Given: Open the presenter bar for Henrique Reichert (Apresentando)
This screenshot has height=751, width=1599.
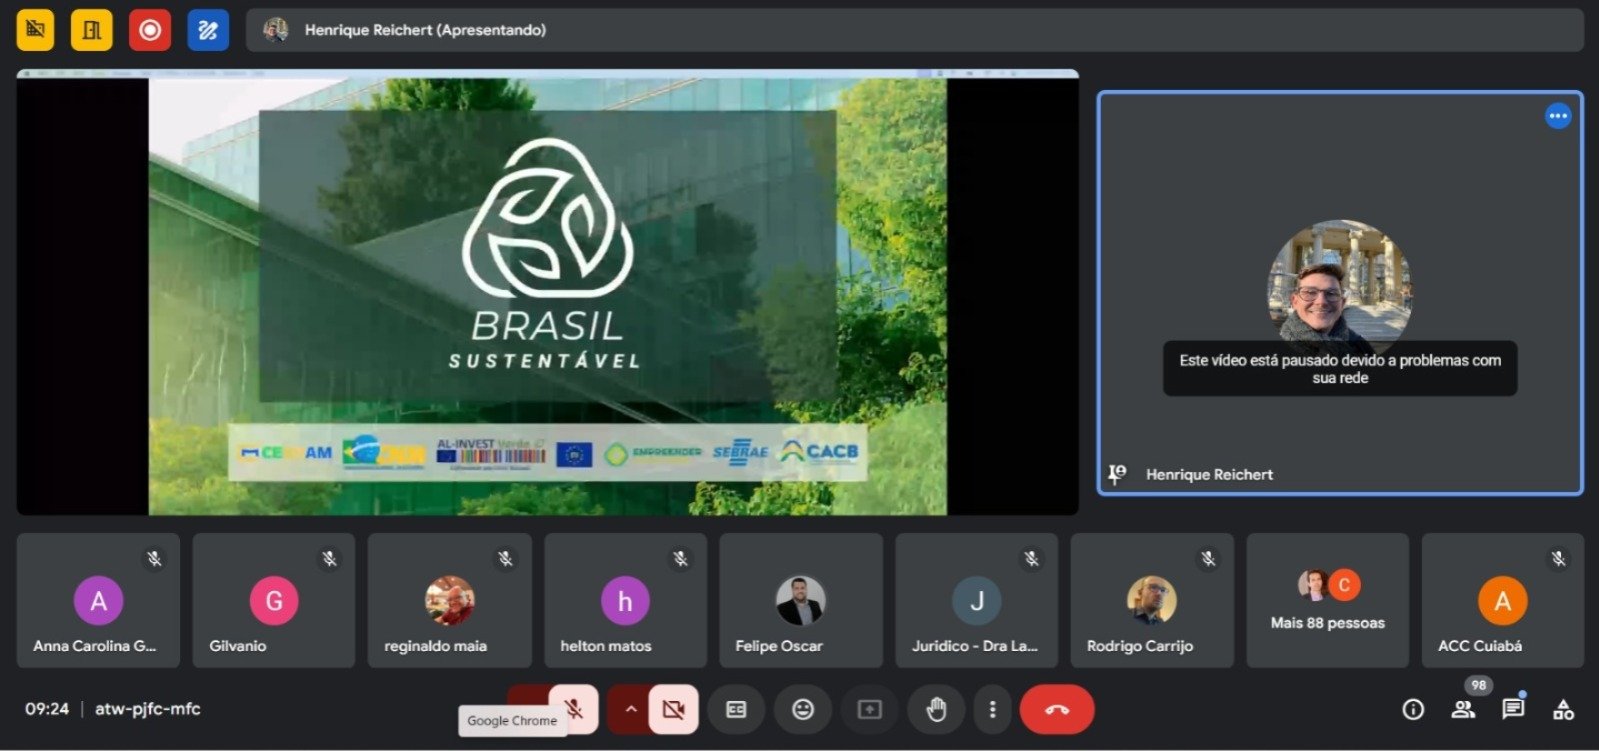Looking at the screenshot, I should click(x=914, y=30).
